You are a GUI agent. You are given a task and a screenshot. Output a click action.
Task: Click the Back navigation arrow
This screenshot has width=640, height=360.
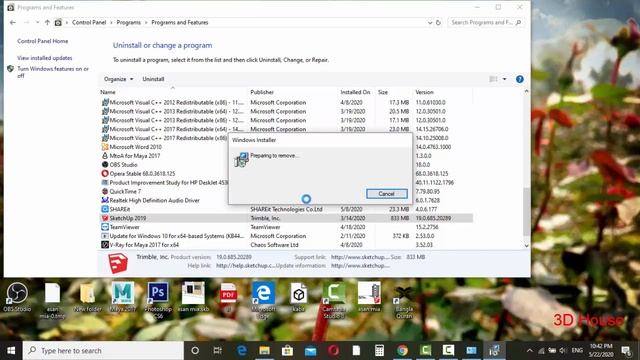(x=13, y=22)
